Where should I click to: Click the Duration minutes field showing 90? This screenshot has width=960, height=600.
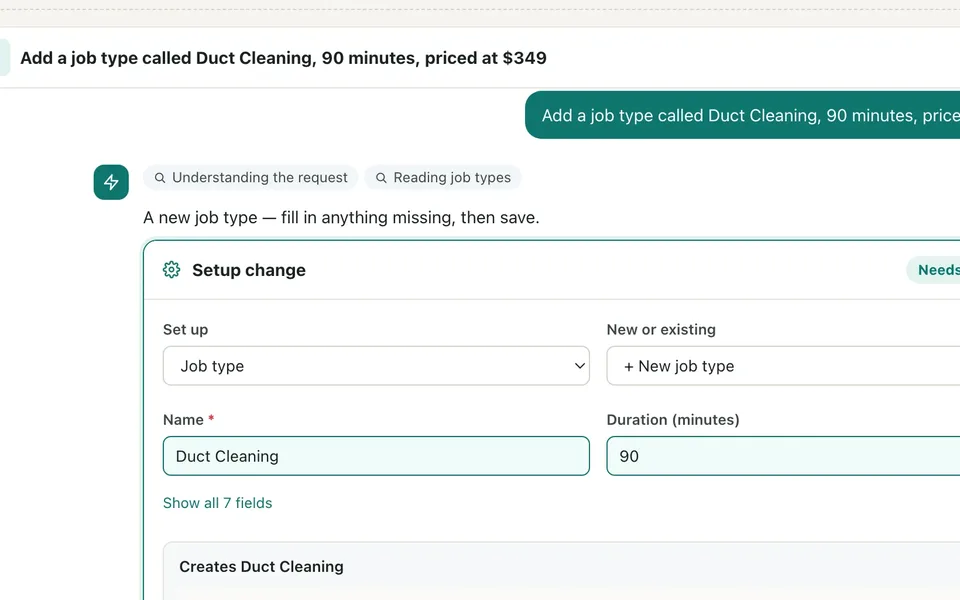coord(783,456)
